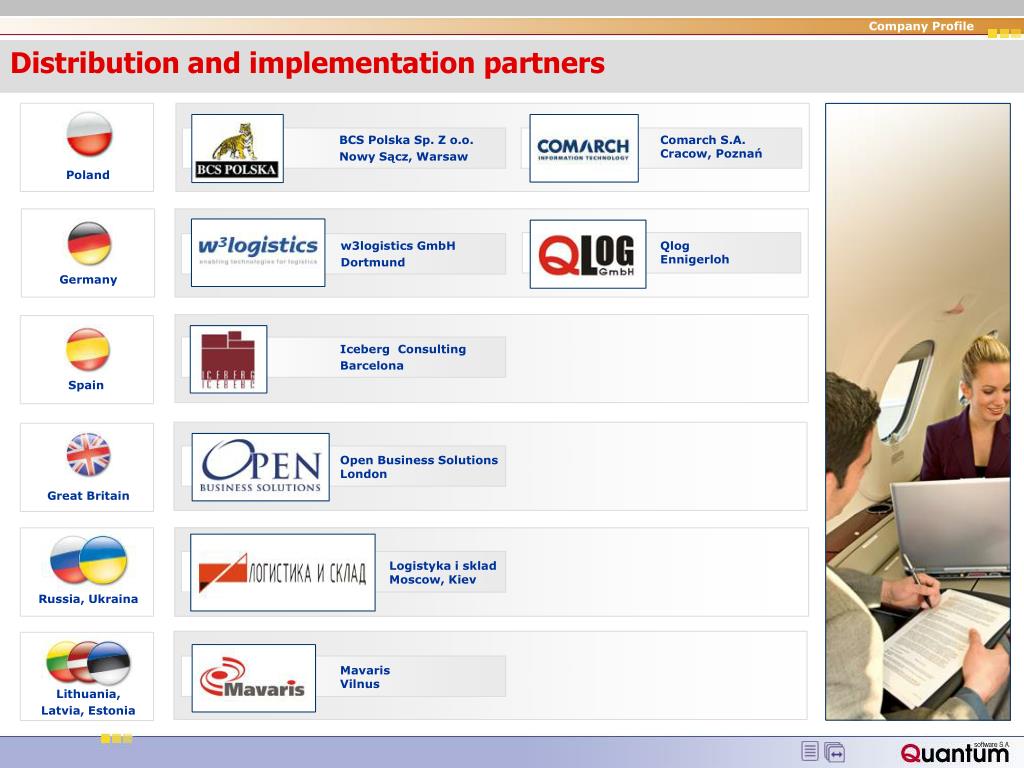1024x768 pixels.
Task: Click the fit-width pages icon in footer
Action: (x=835, y=752)
